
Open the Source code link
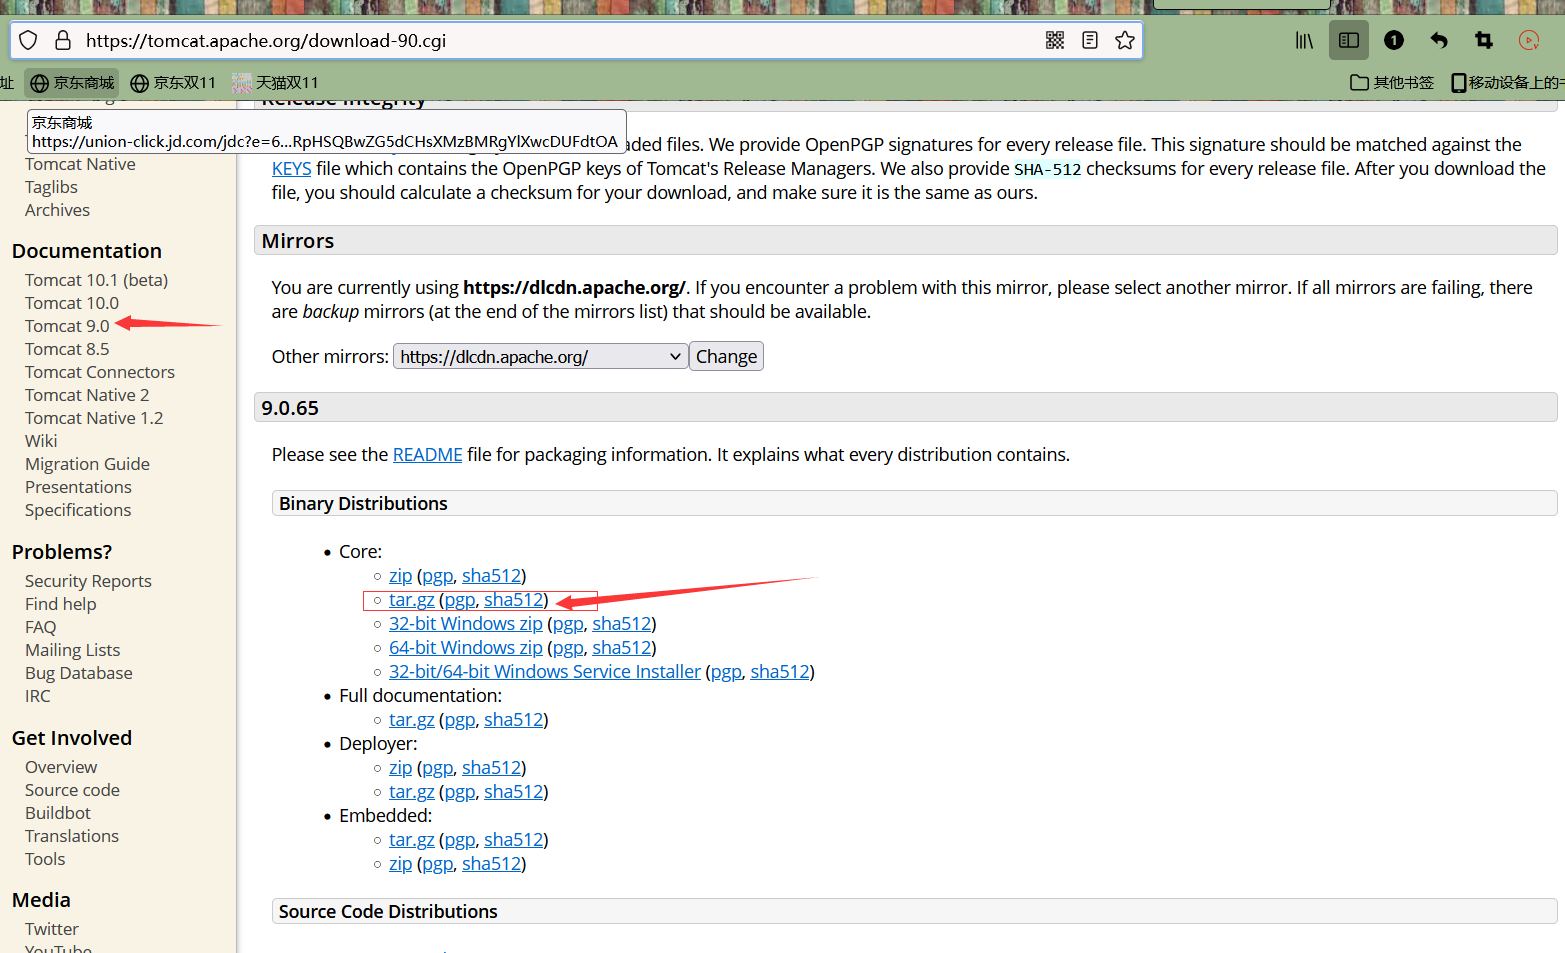(72, 791)
